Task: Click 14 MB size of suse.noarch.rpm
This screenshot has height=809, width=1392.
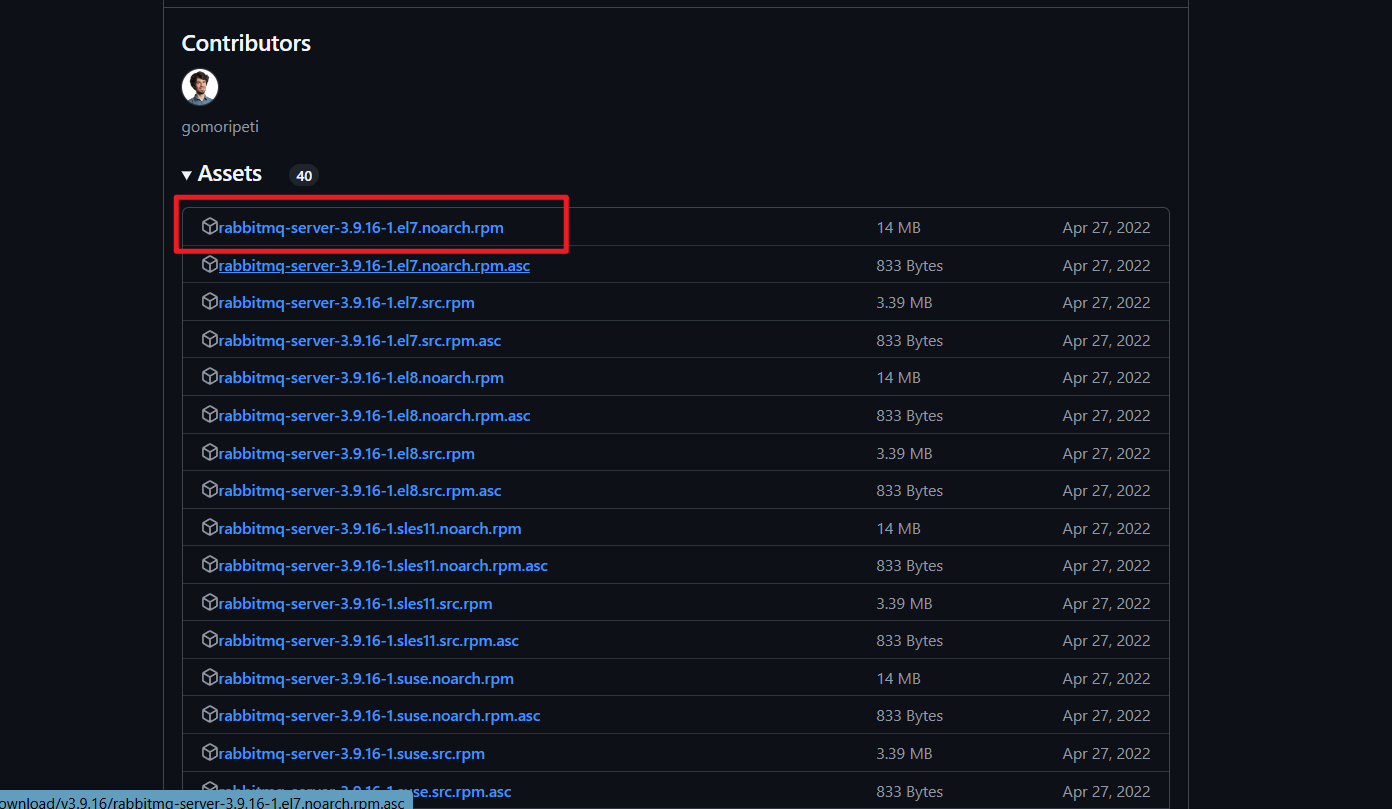Action: [898, 679]
